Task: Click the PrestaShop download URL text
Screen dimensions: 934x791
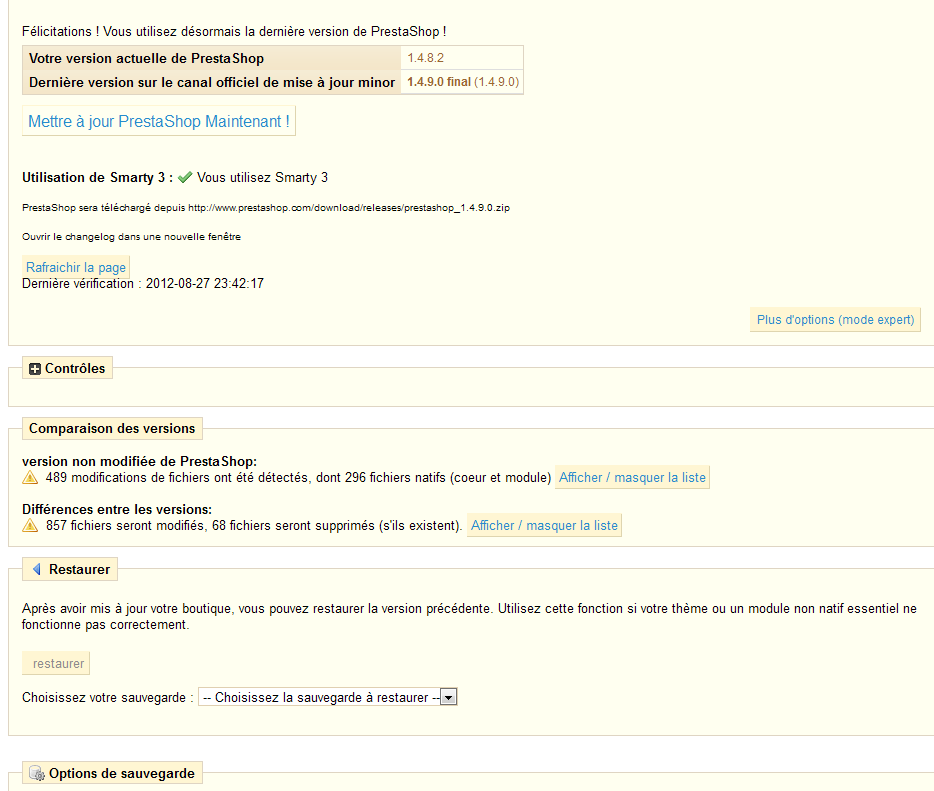Action: coord(349,208)
